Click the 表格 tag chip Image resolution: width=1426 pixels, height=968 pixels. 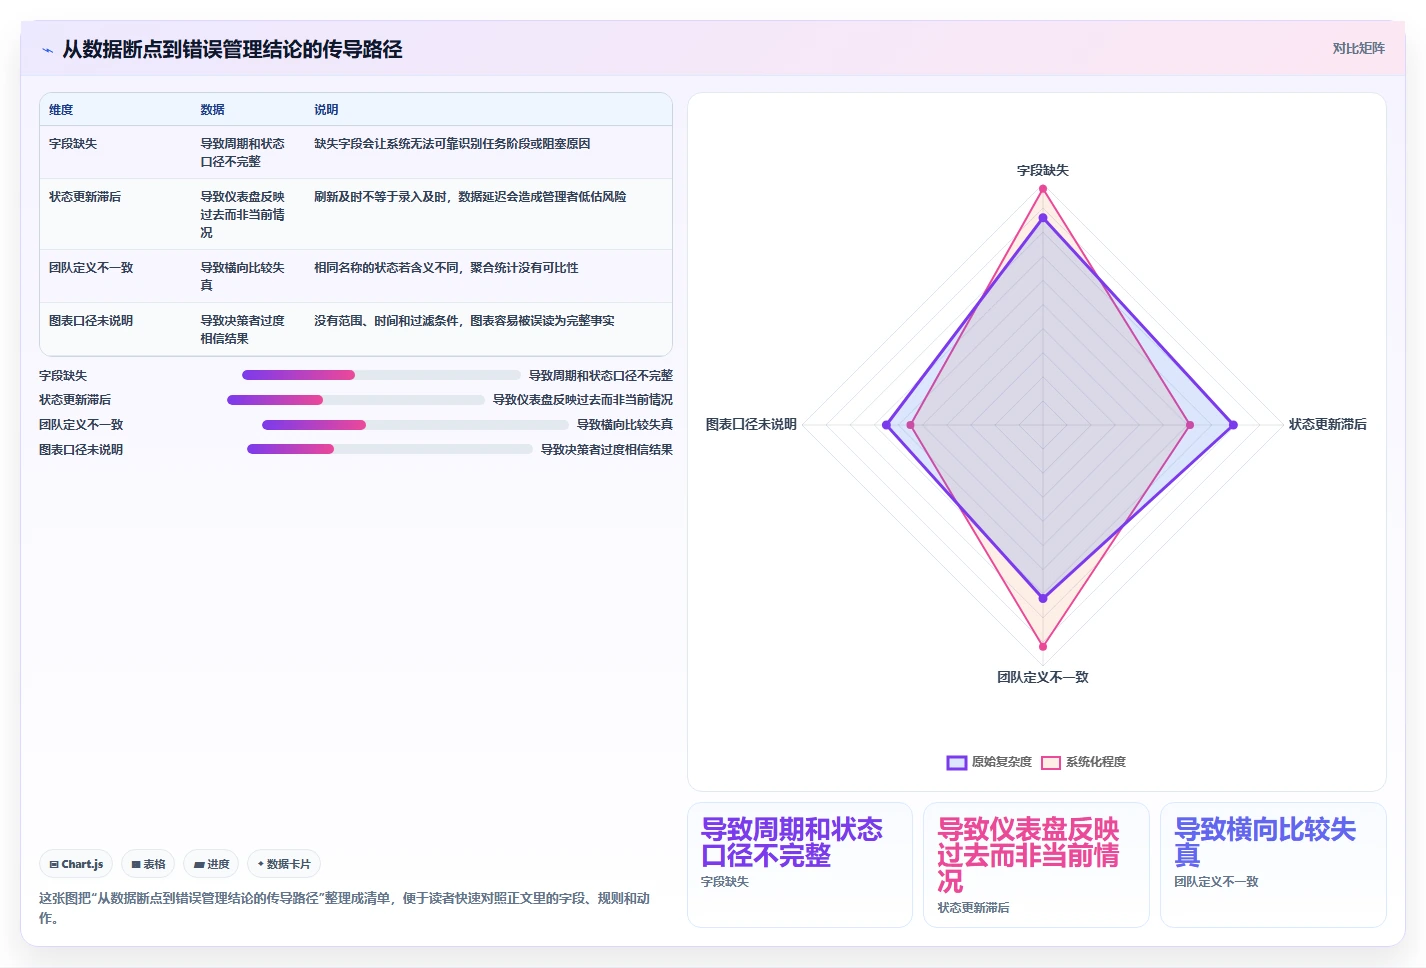click(148, 864)
